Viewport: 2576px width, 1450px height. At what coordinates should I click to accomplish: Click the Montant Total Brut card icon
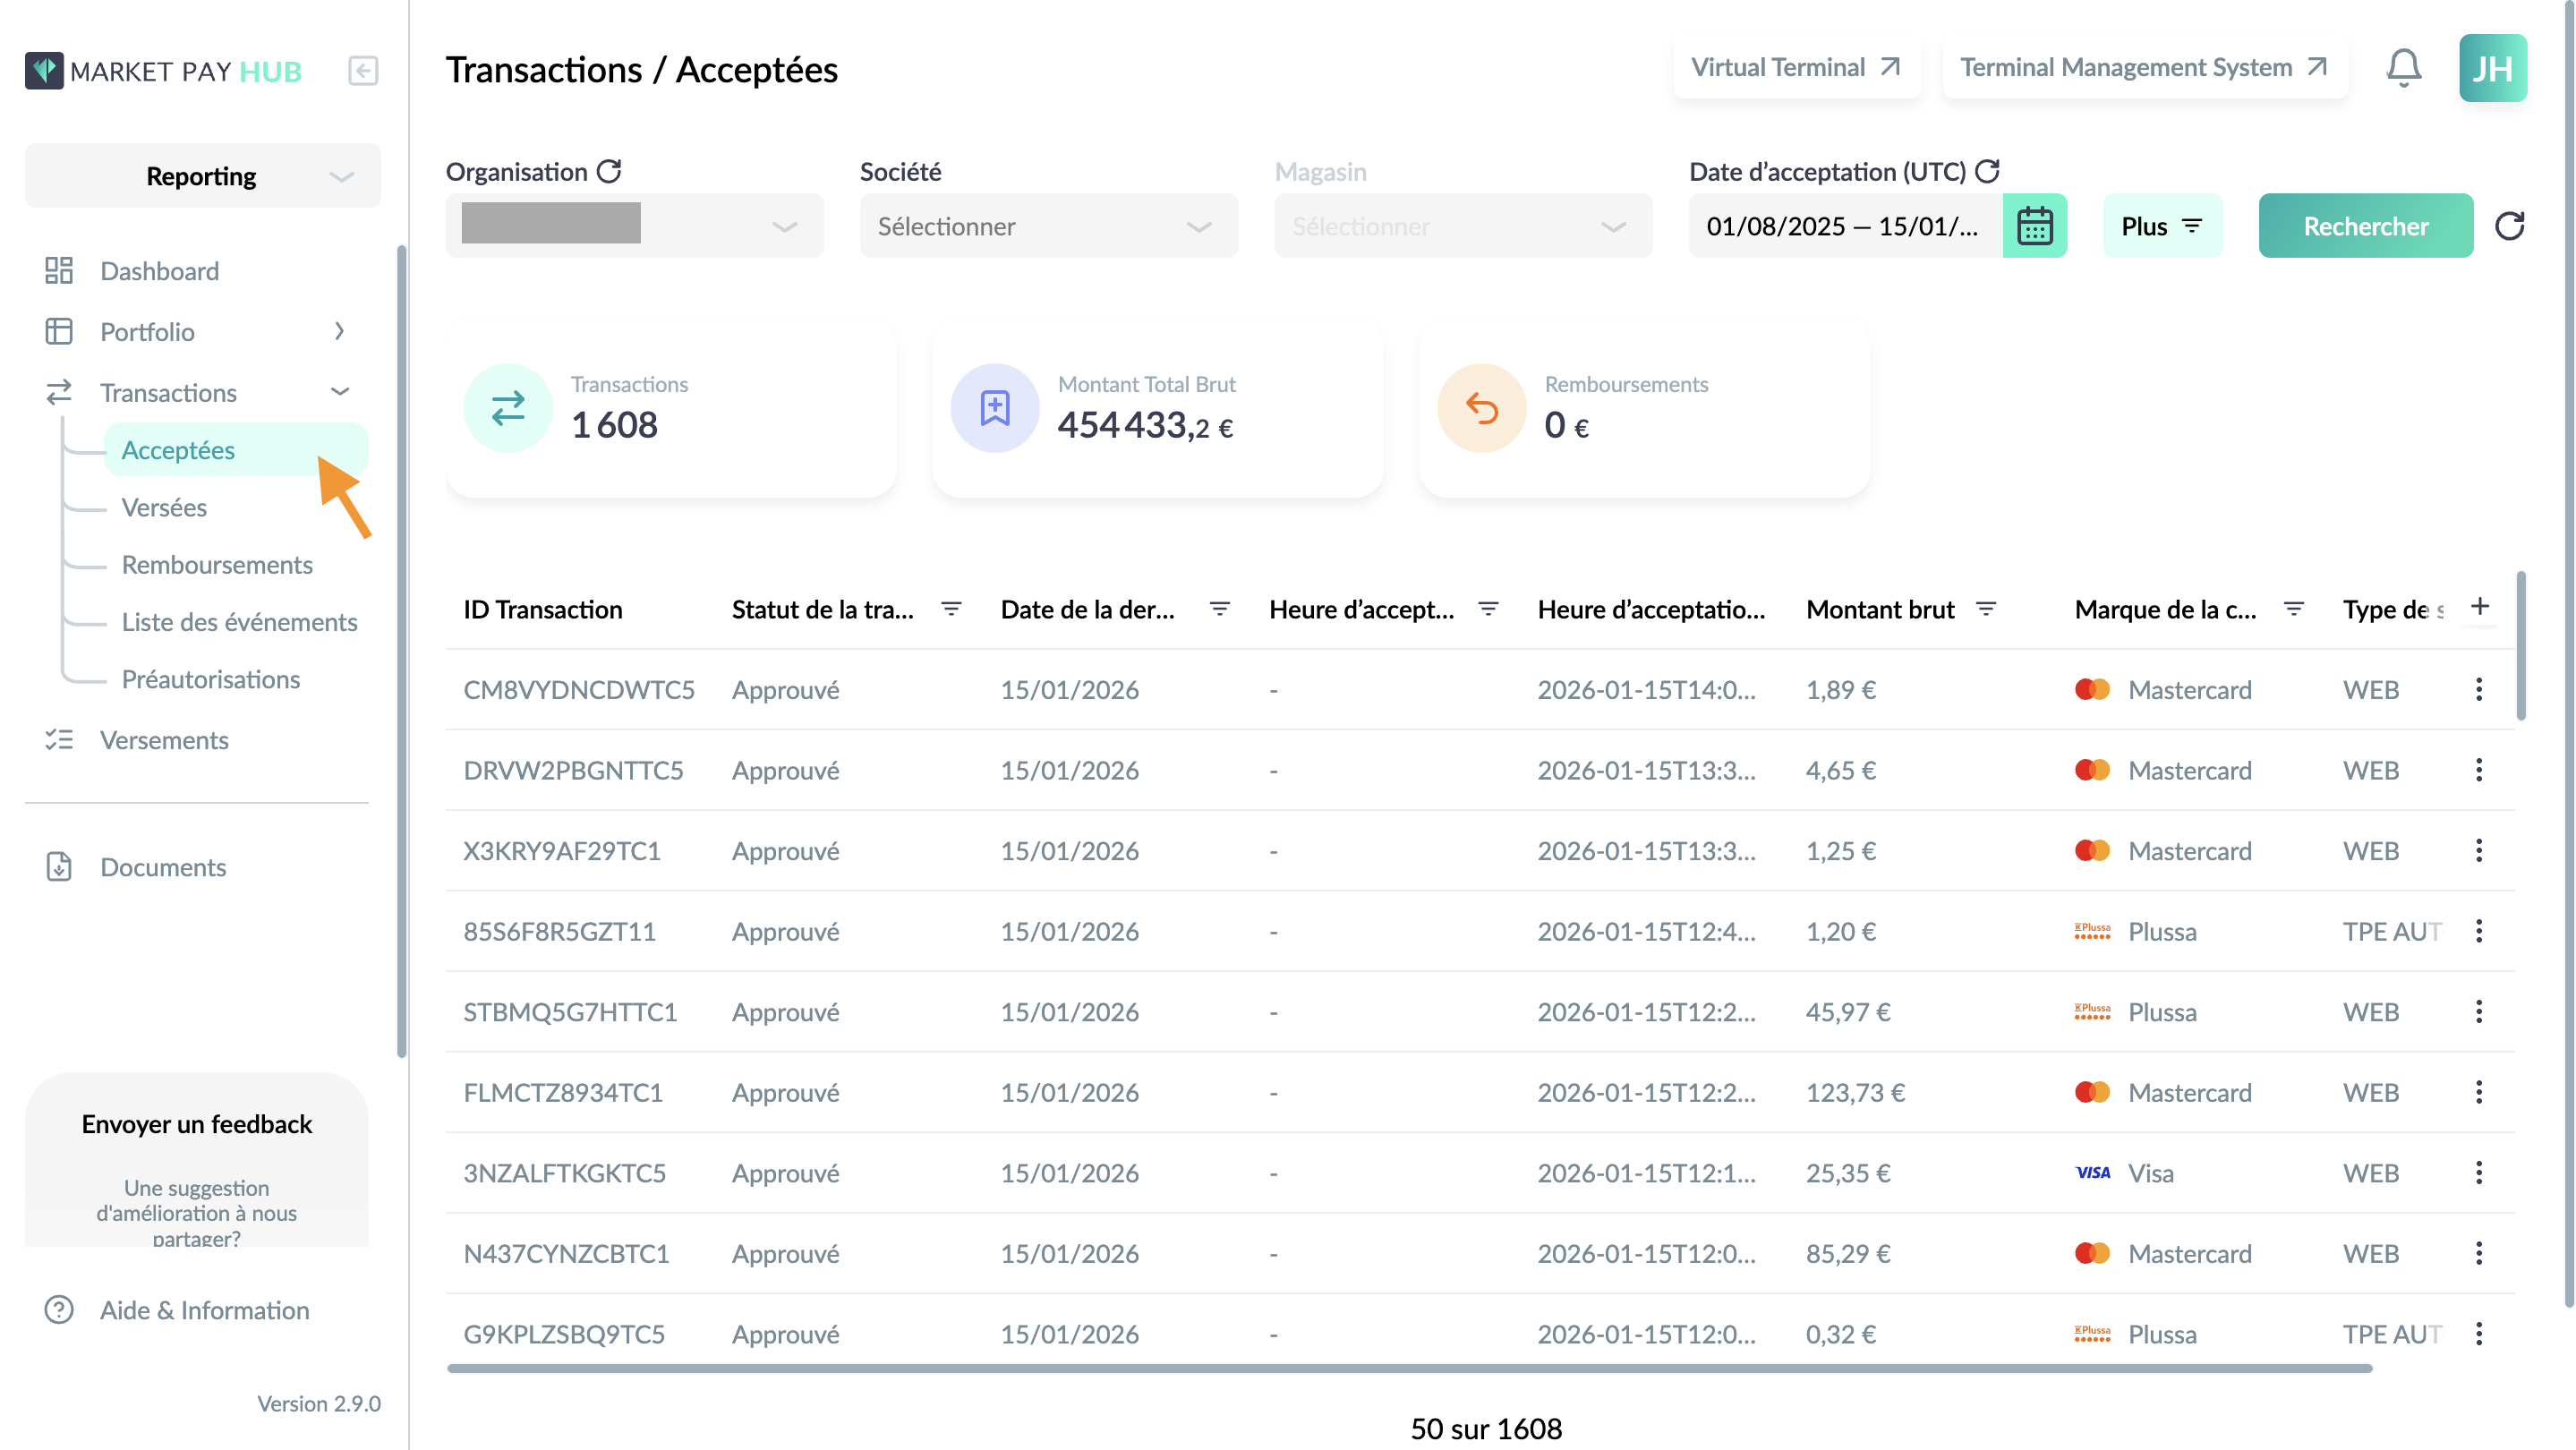995,408
